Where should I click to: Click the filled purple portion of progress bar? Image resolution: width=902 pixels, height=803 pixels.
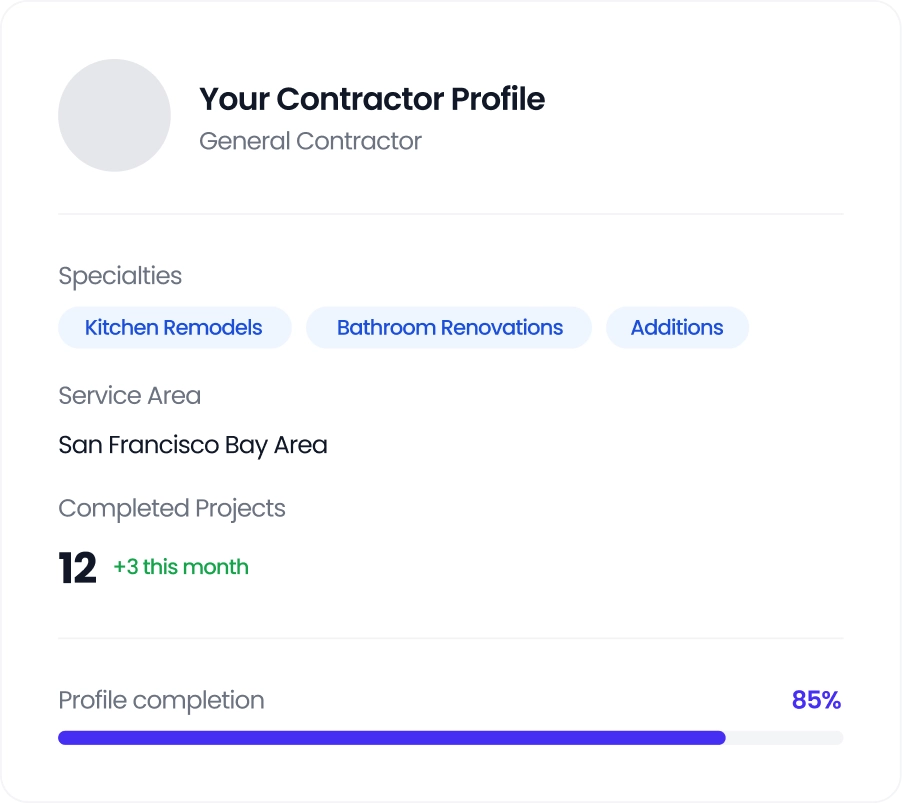click(390, 737)
